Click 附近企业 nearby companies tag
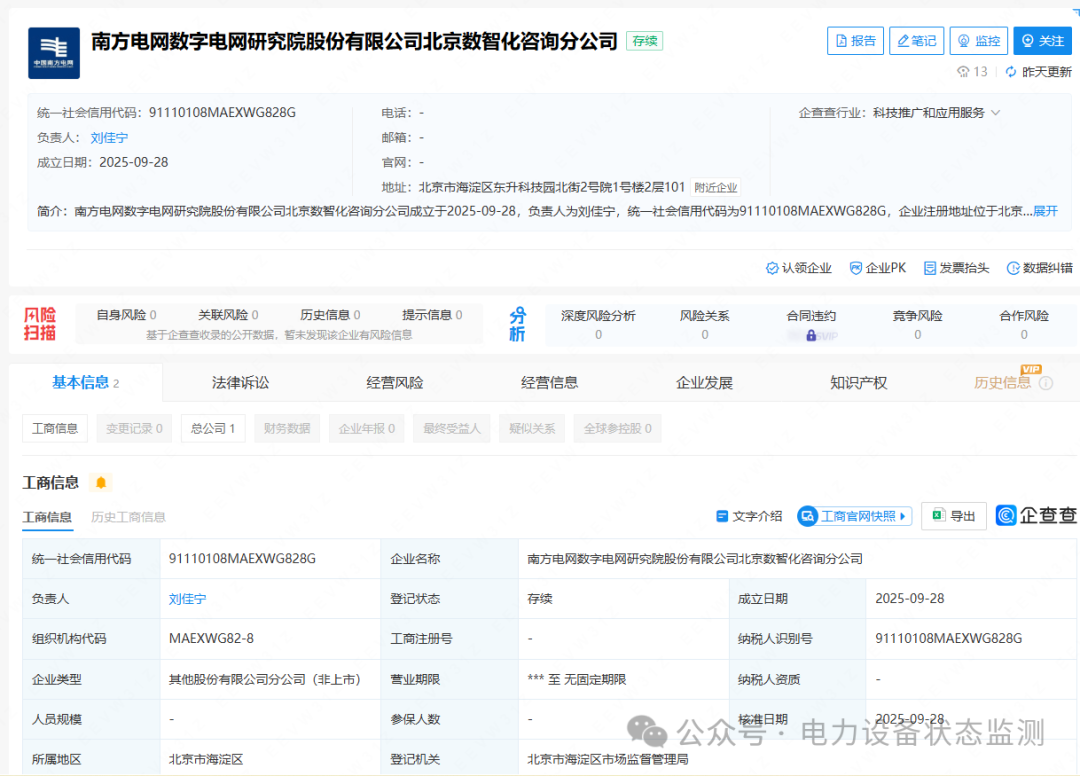The image size is (1080, 776). (715, 187)
